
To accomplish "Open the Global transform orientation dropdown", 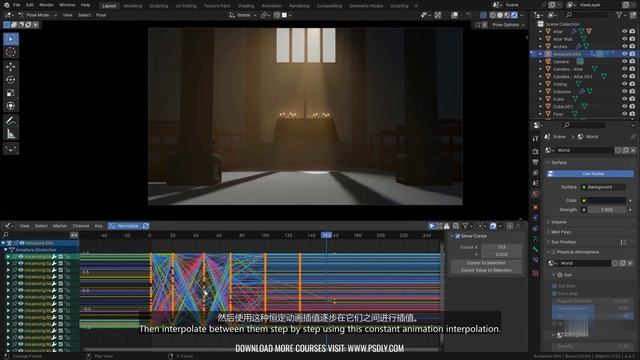I will (x=243, y=15).
